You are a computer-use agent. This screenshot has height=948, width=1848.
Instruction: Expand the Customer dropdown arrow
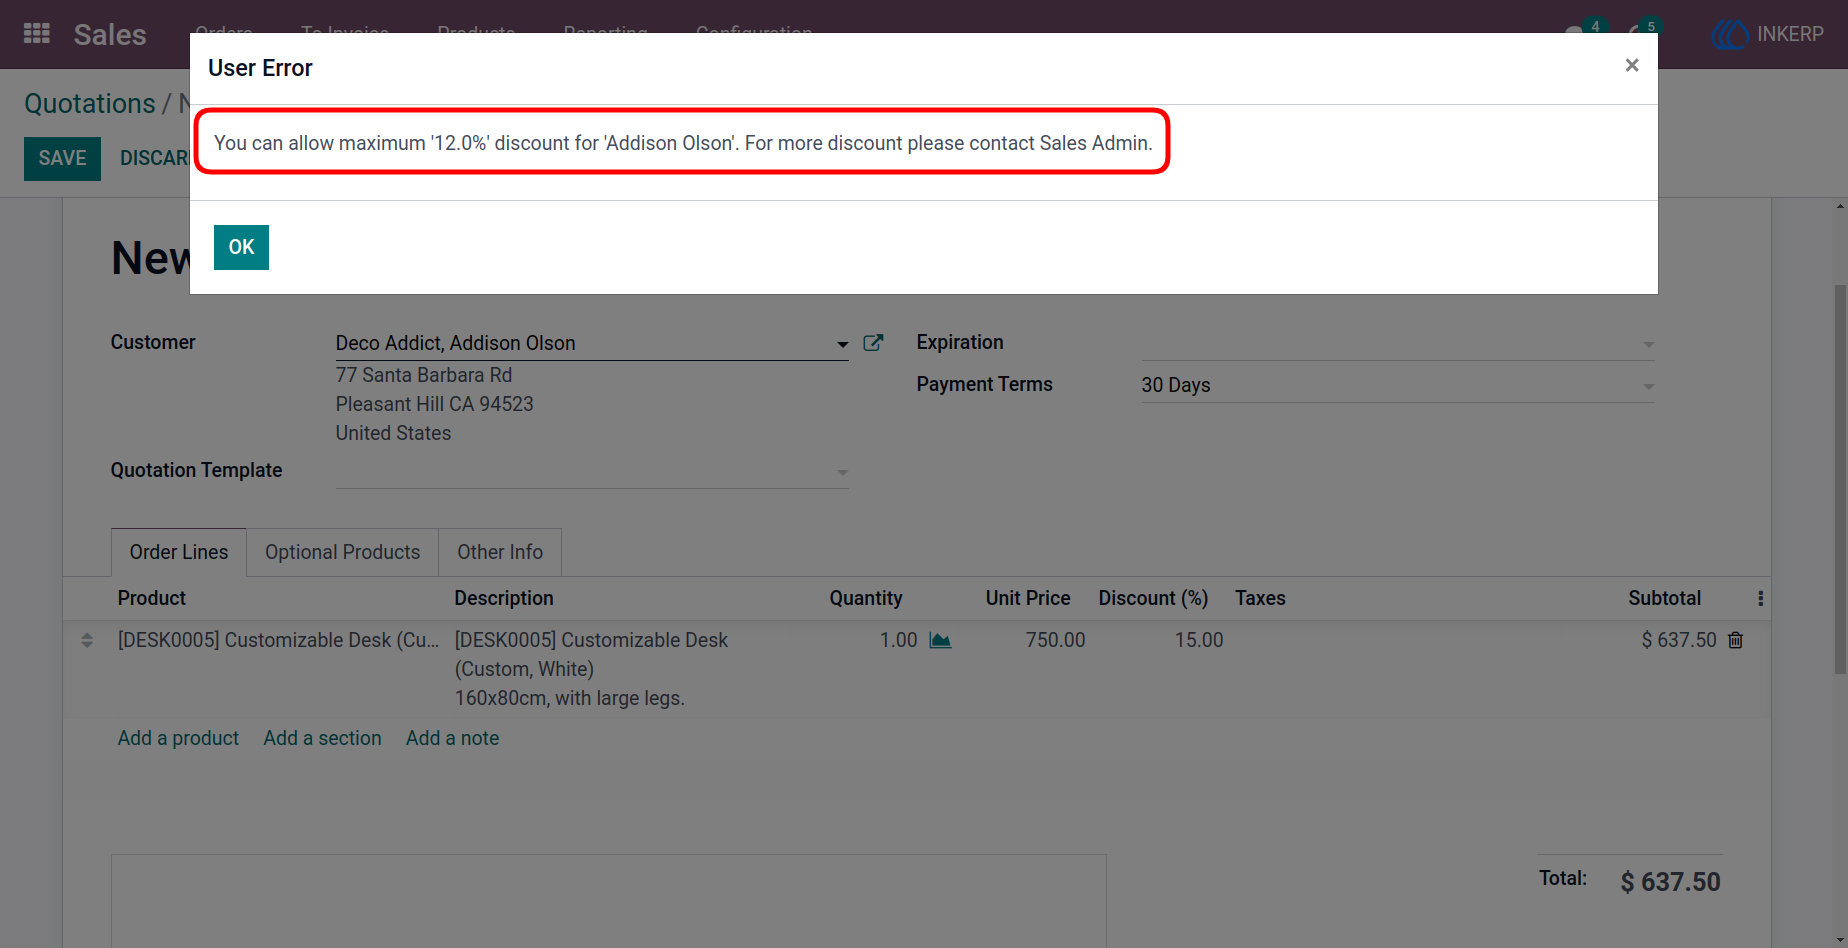[x=842, y=344]
